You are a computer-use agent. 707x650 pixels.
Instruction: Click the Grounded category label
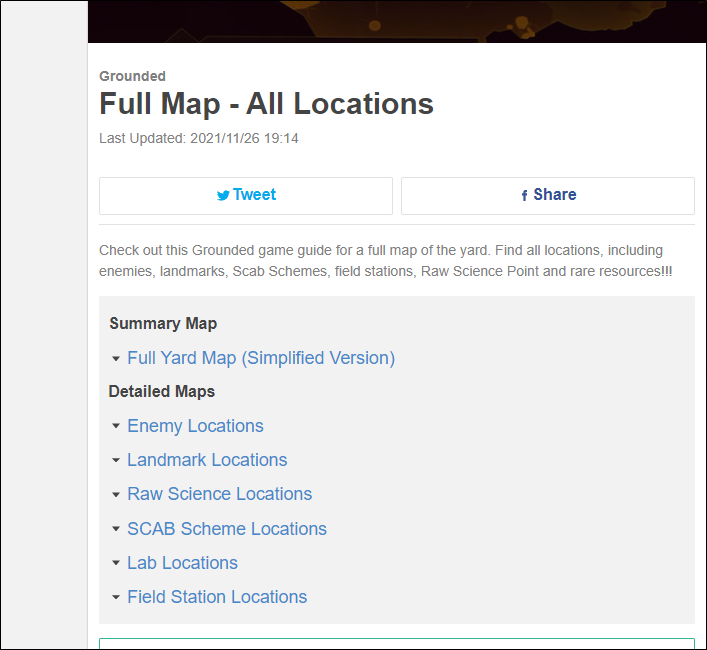[133, 76]
